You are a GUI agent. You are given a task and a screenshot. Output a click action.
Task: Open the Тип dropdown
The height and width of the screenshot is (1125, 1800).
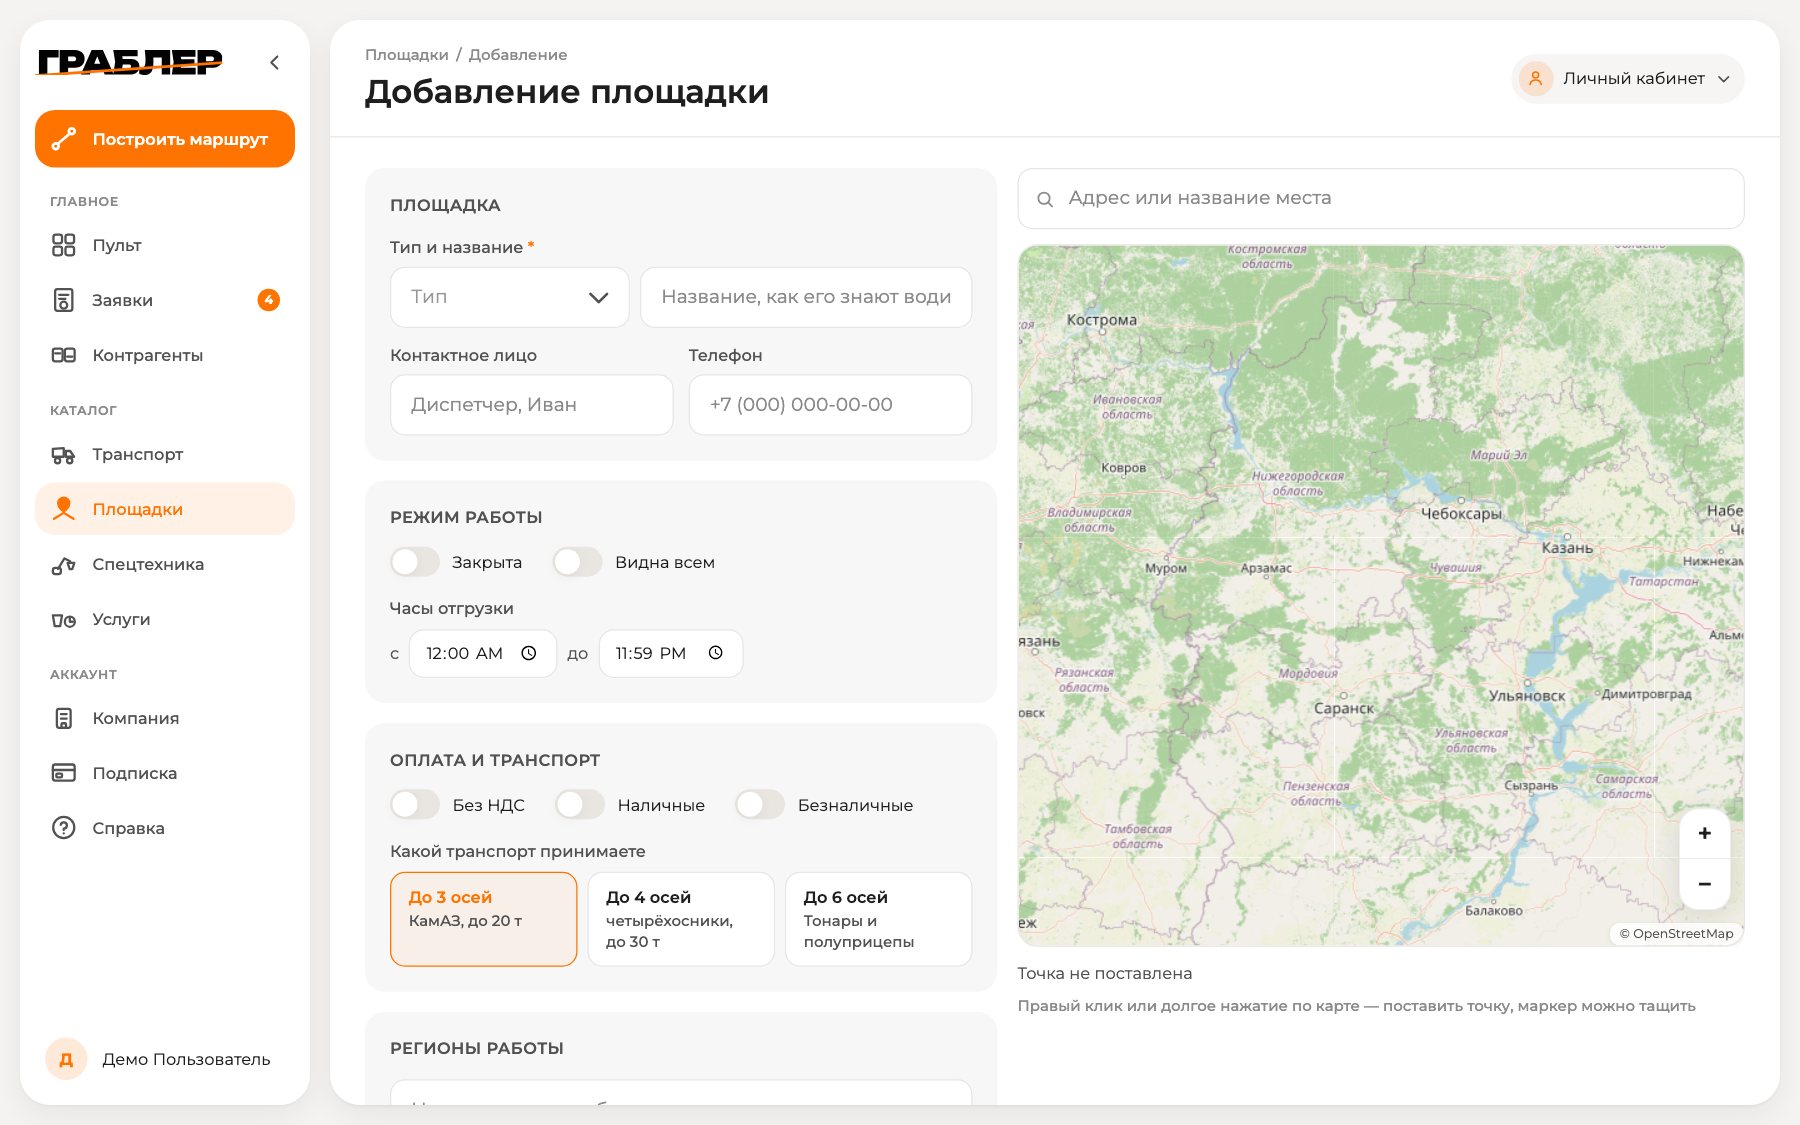[x=510, y=297]
